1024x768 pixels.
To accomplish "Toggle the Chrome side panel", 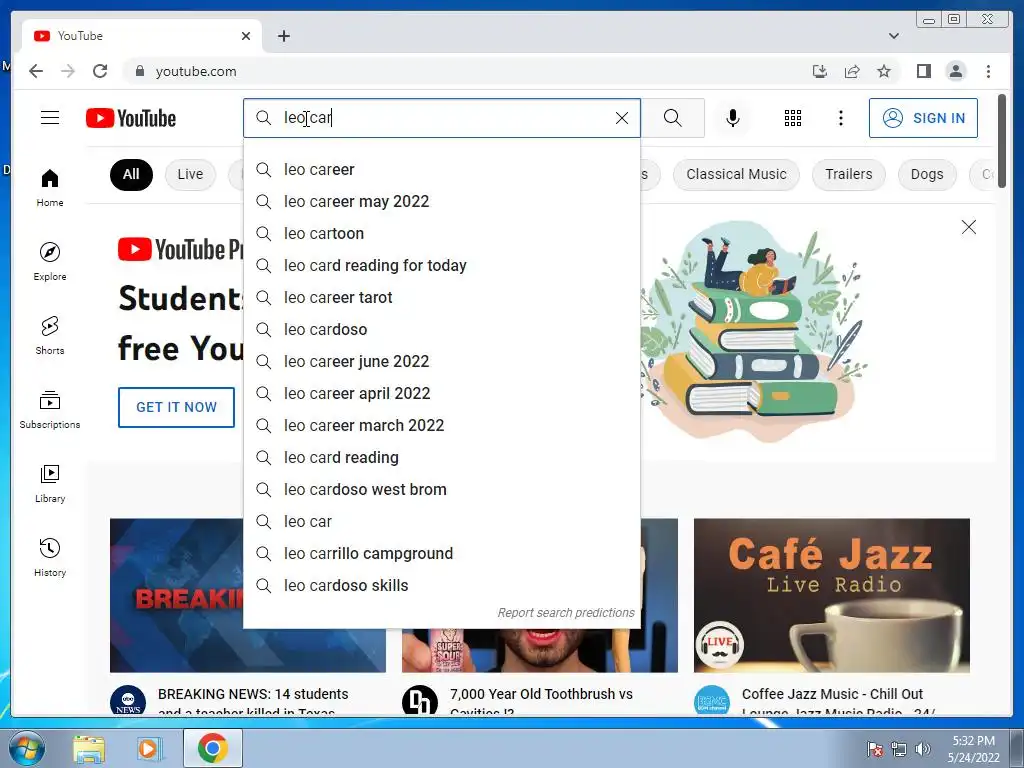I will tap(923, 71).
